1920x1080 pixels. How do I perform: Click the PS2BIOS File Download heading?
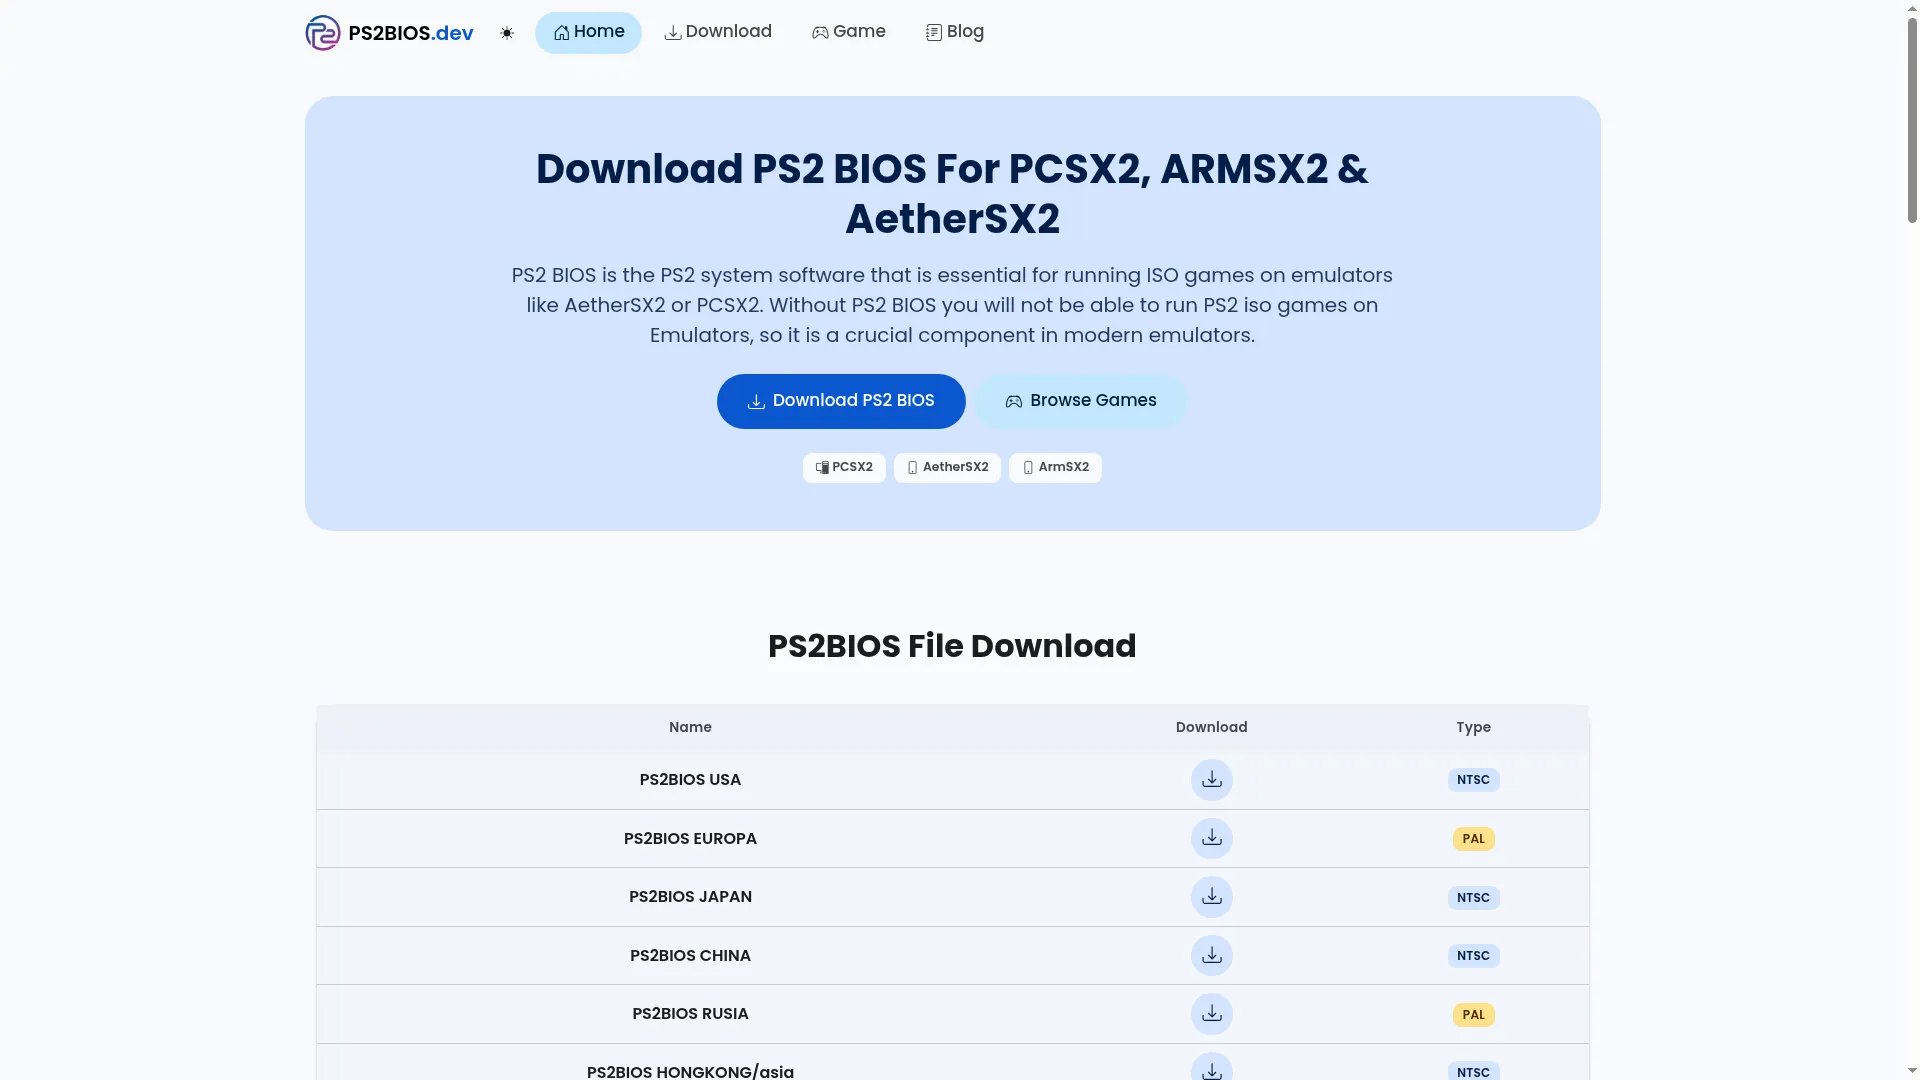(952, 646)
